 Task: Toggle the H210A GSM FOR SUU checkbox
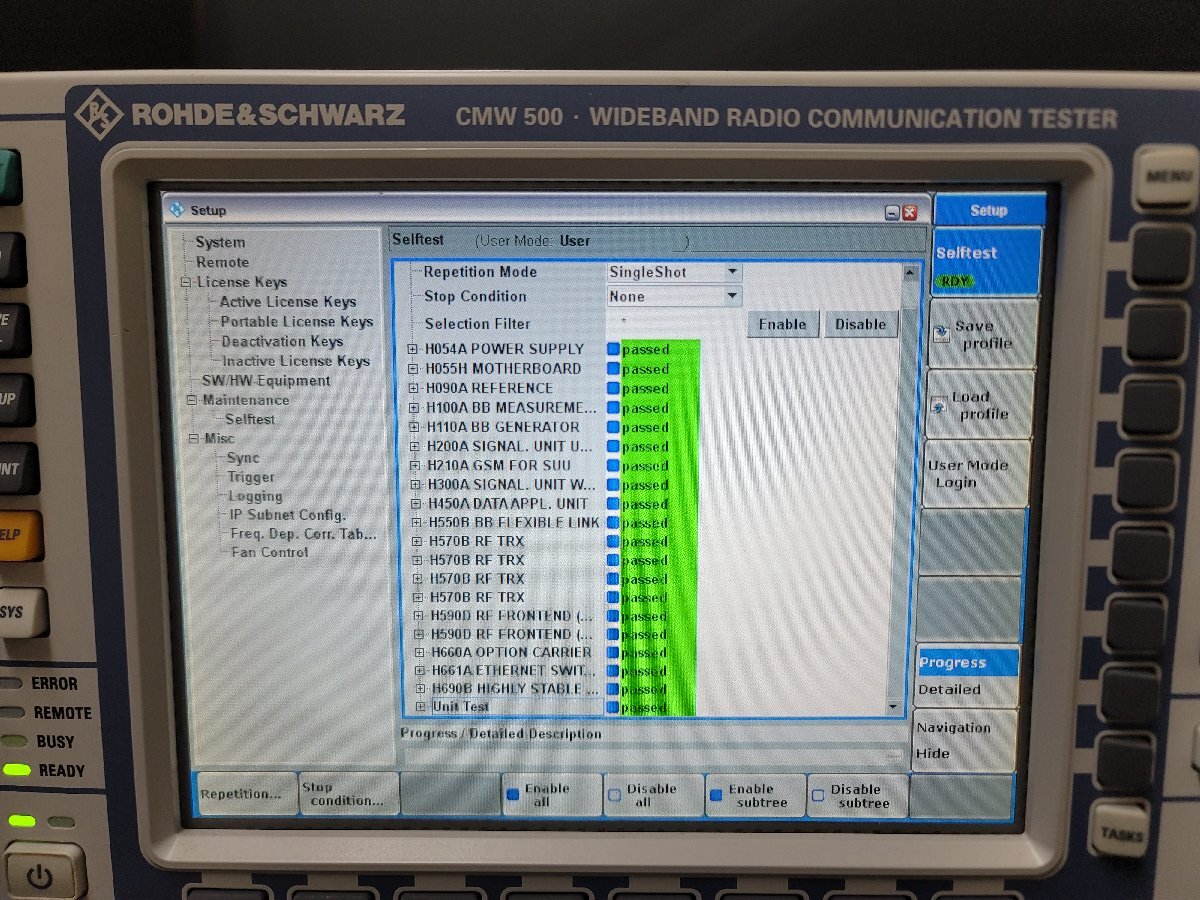pyautogui.click(x=613, y=465)
